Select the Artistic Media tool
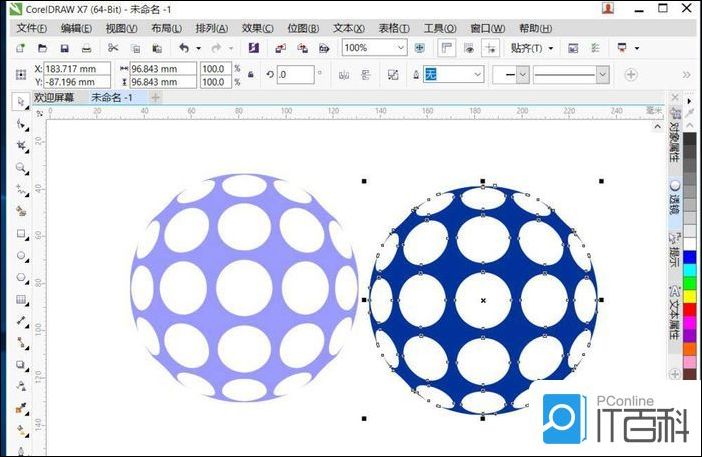Viewport: 702px width, 457px height. tap(21, 211)
